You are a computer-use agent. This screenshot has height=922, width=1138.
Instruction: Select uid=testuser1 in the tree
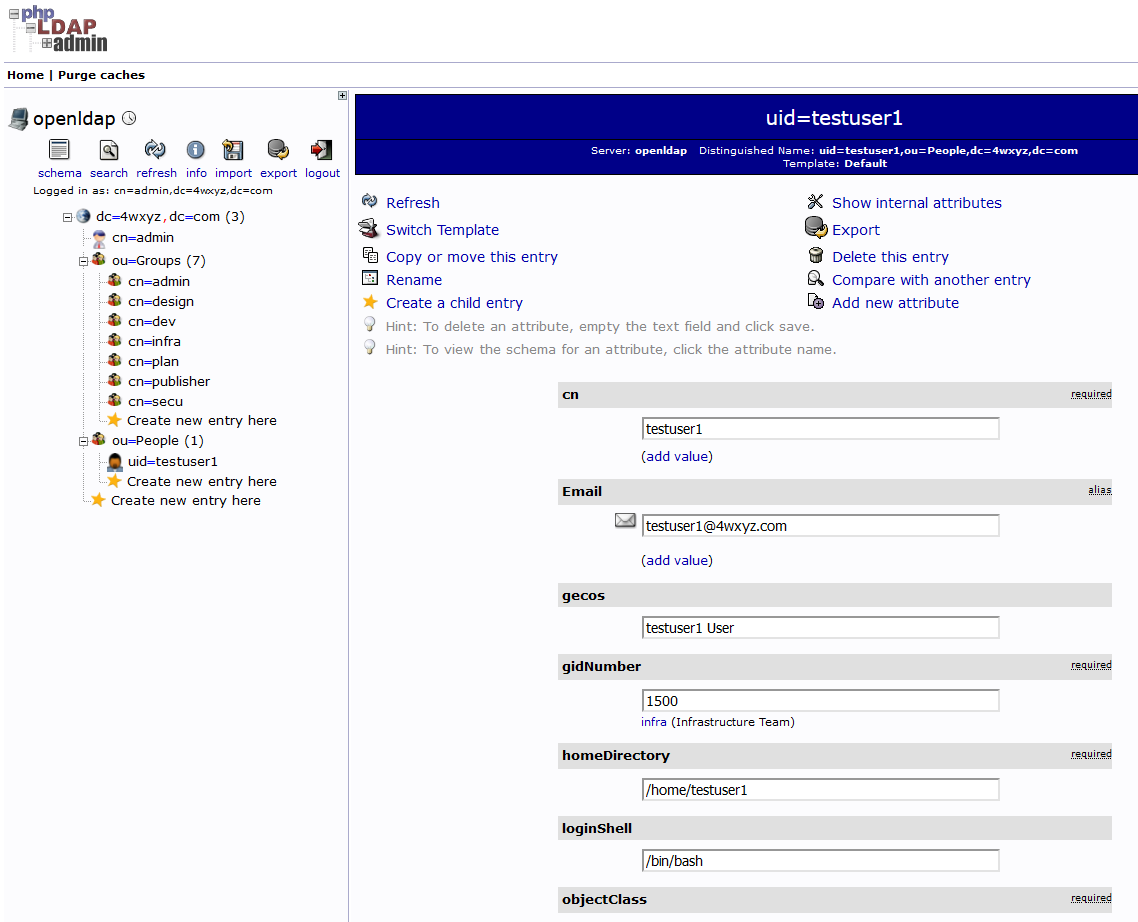(x=173, y=462)
